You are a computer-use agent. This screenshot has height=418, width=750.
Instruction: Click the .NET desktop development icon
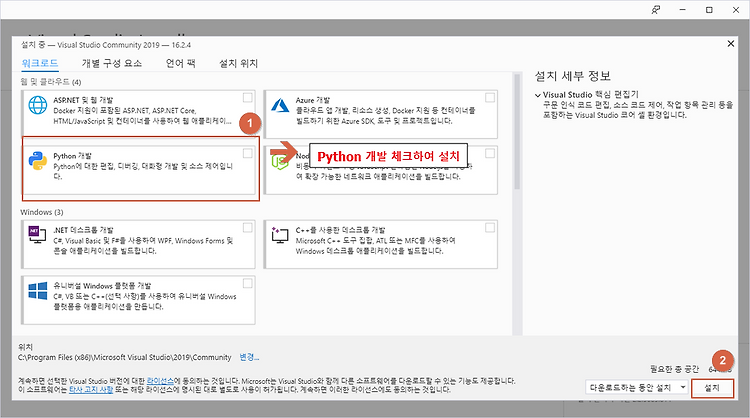tap(37, 234)
